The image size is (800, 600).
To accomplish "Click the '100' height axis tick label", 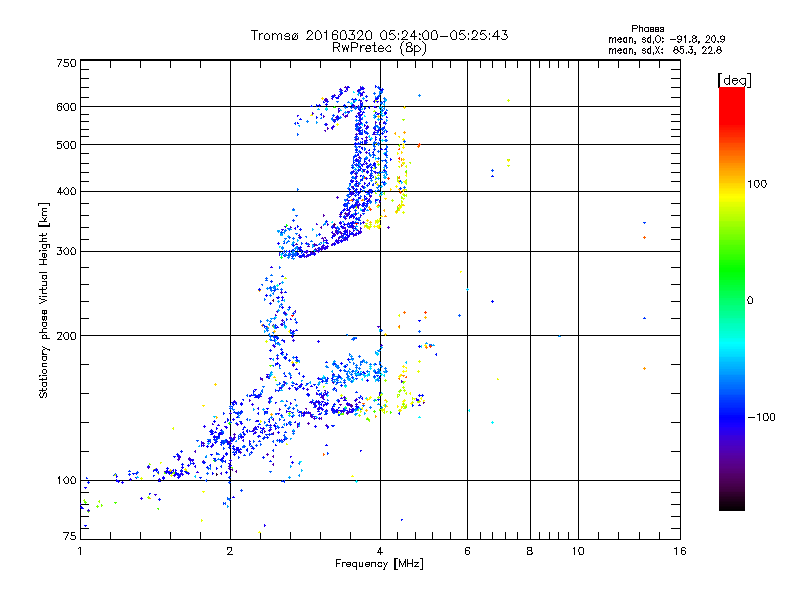I will (x=66, y=481).
